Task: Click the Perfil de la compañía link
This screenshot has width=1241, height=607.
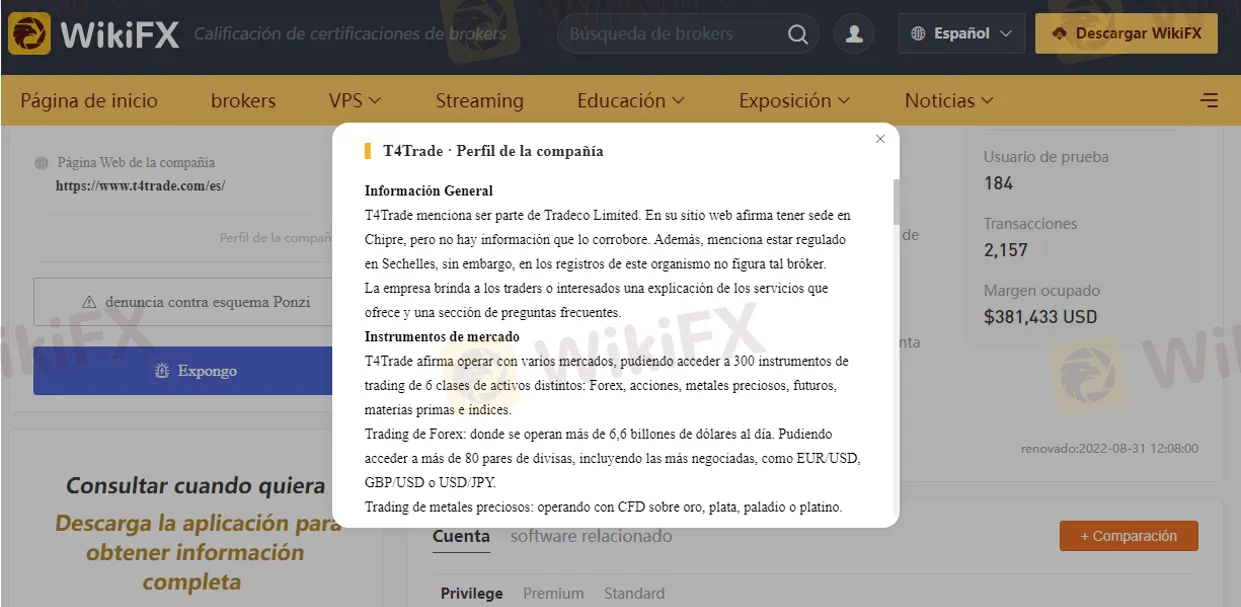Action: tap(276, 238)
